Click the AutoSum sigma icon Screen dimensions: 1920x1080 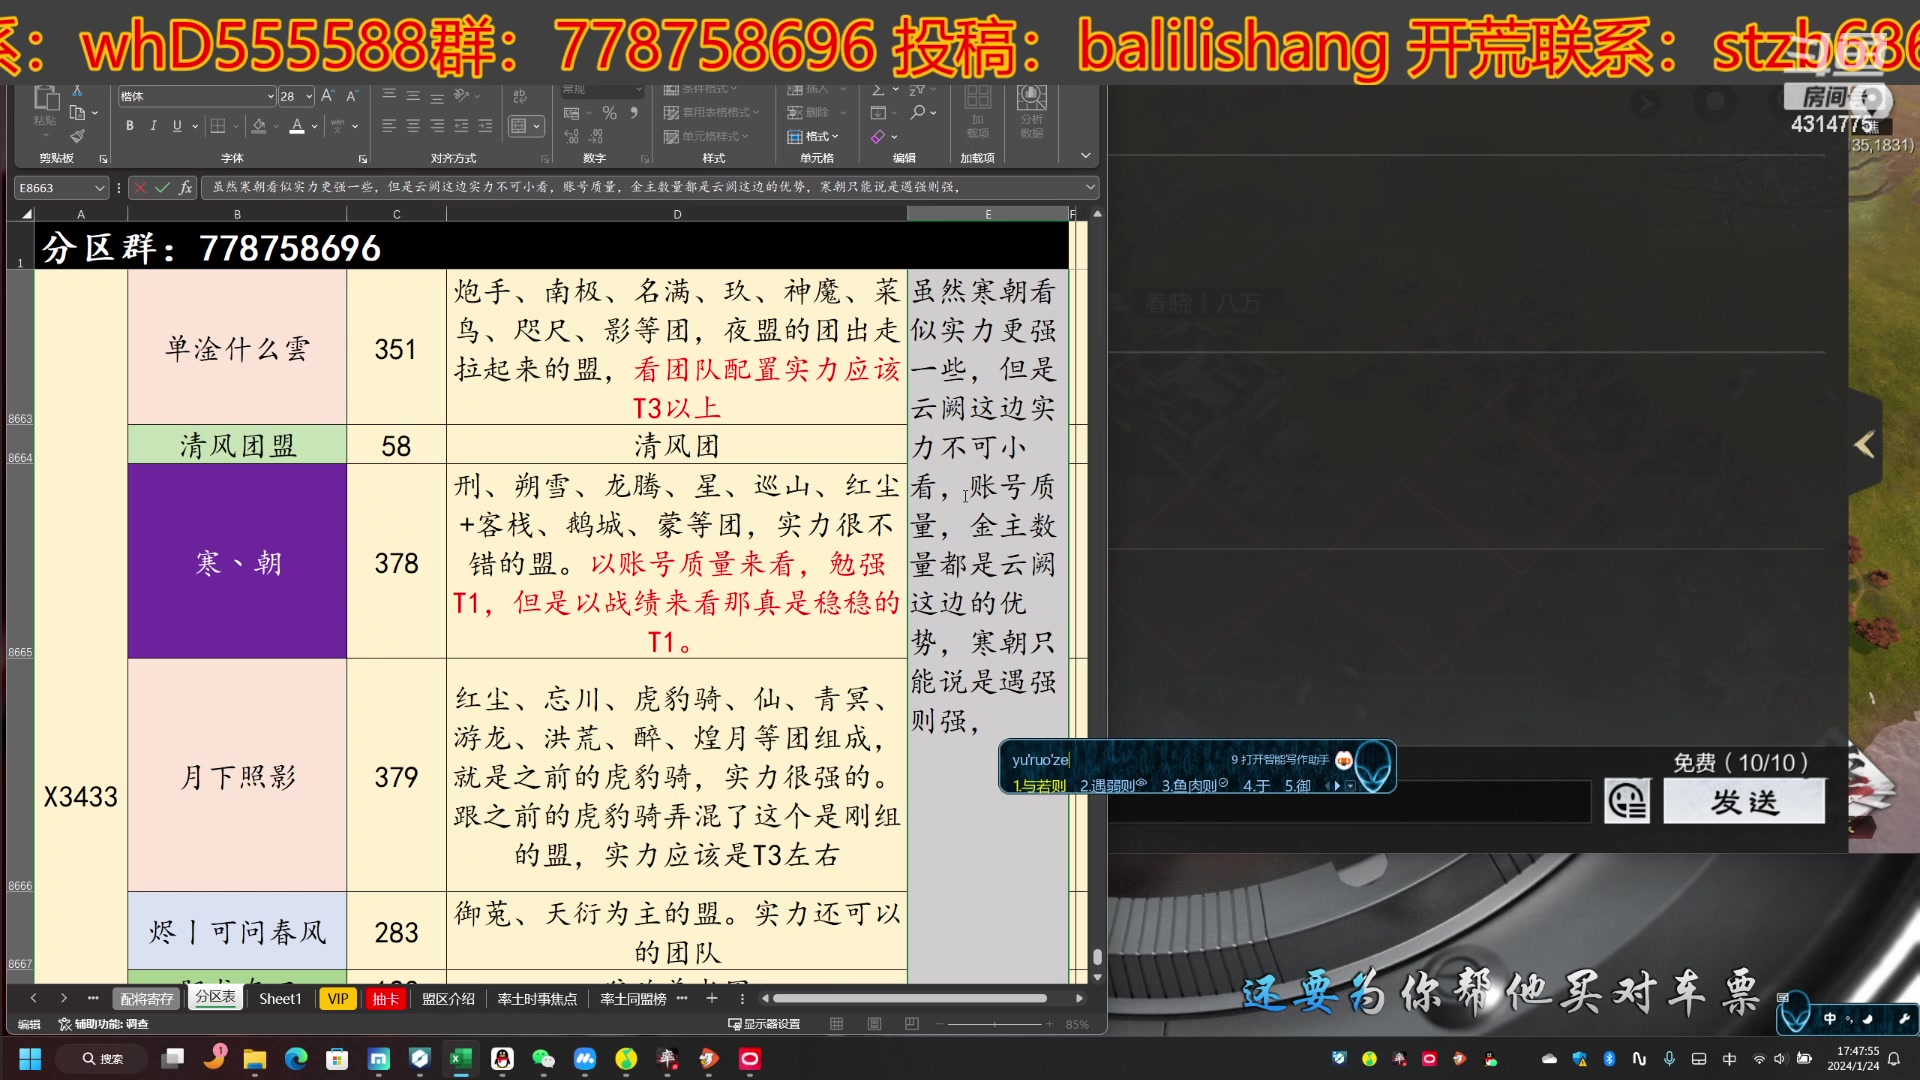click(x=877, y=90)
